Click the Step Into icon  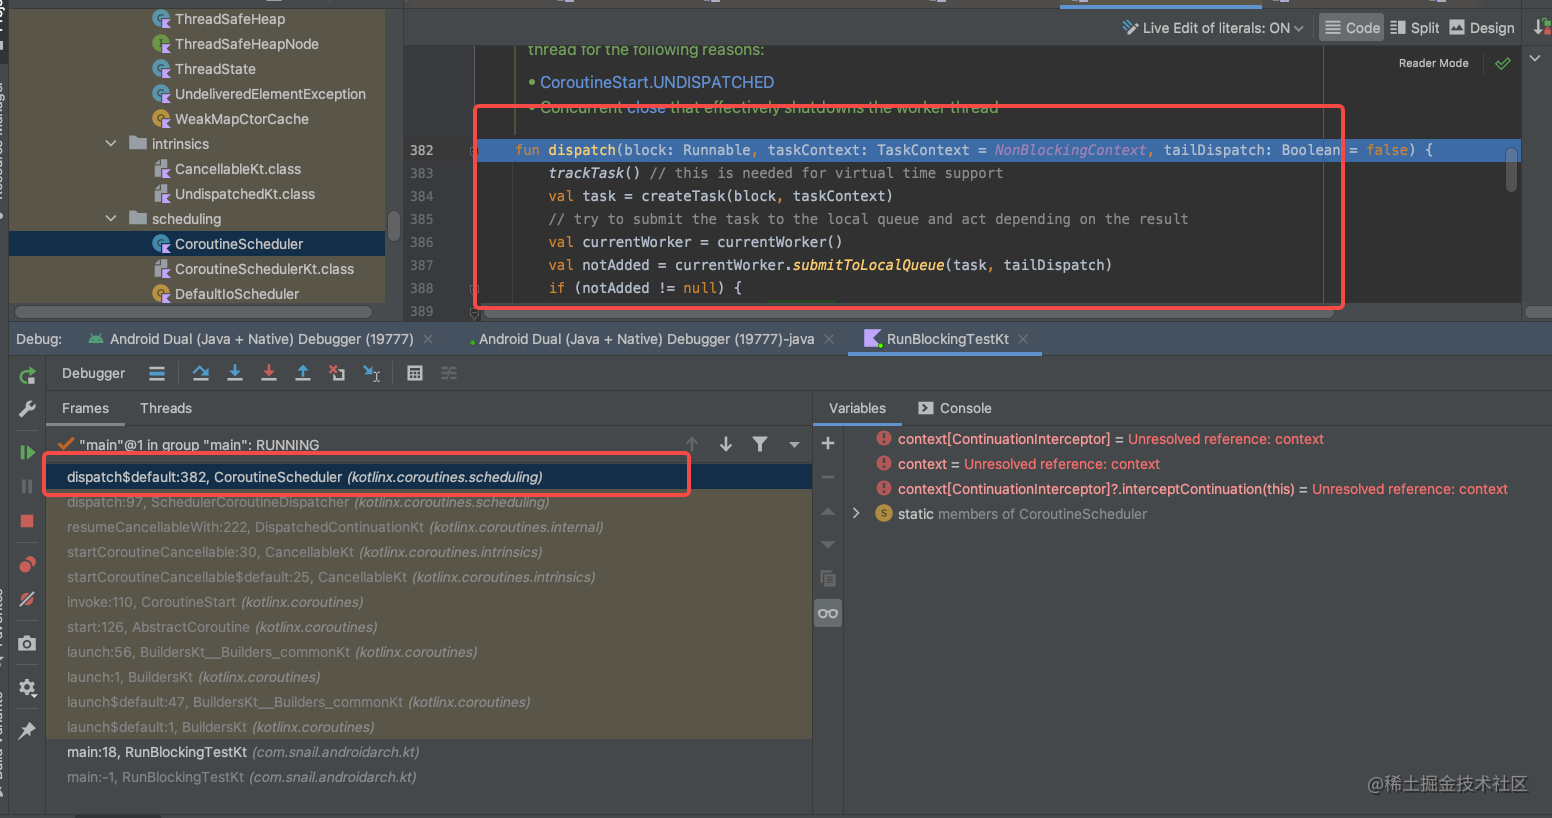pos(235,373)
